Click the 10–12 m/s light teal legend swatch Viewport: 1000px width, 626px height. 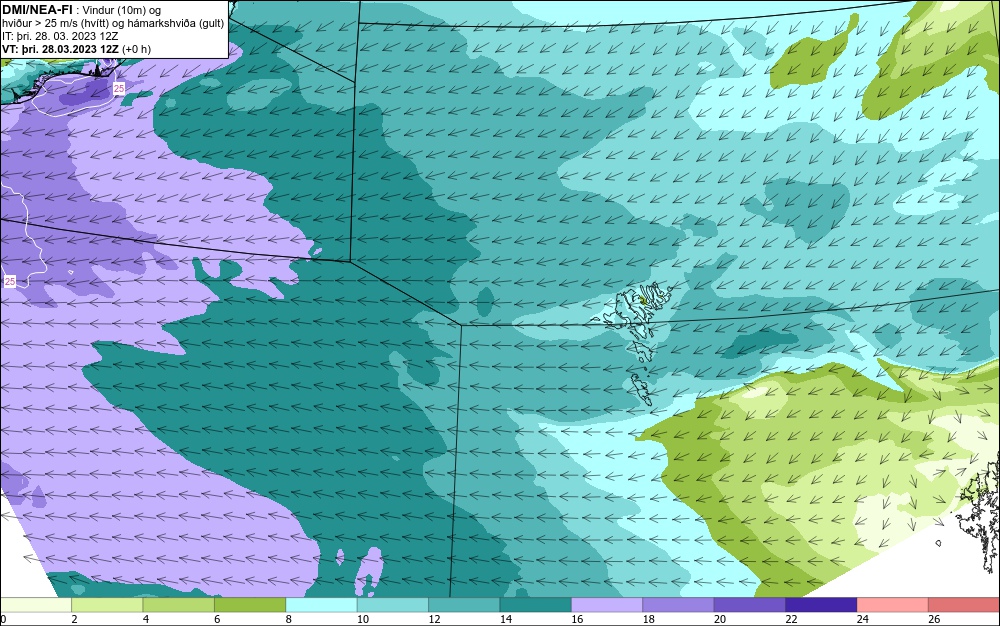(x=393, y=605)
